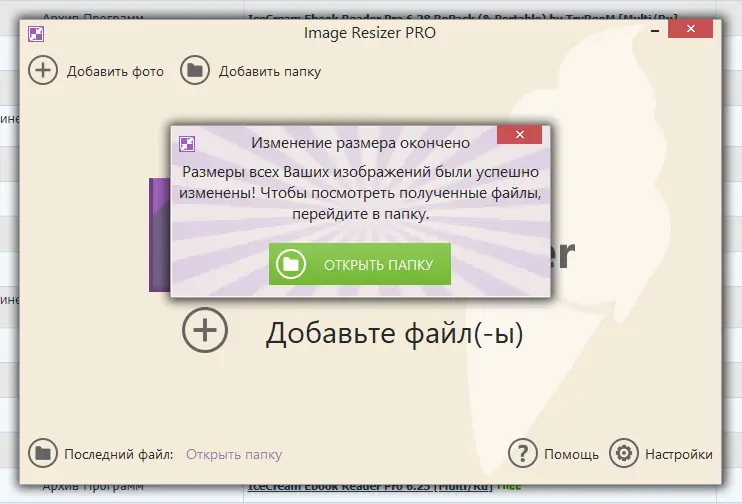Click the IceCream Ebook Reader Pro 6.25 link in background page
This screenshot has width=742, height=504.
pos(370,486)
